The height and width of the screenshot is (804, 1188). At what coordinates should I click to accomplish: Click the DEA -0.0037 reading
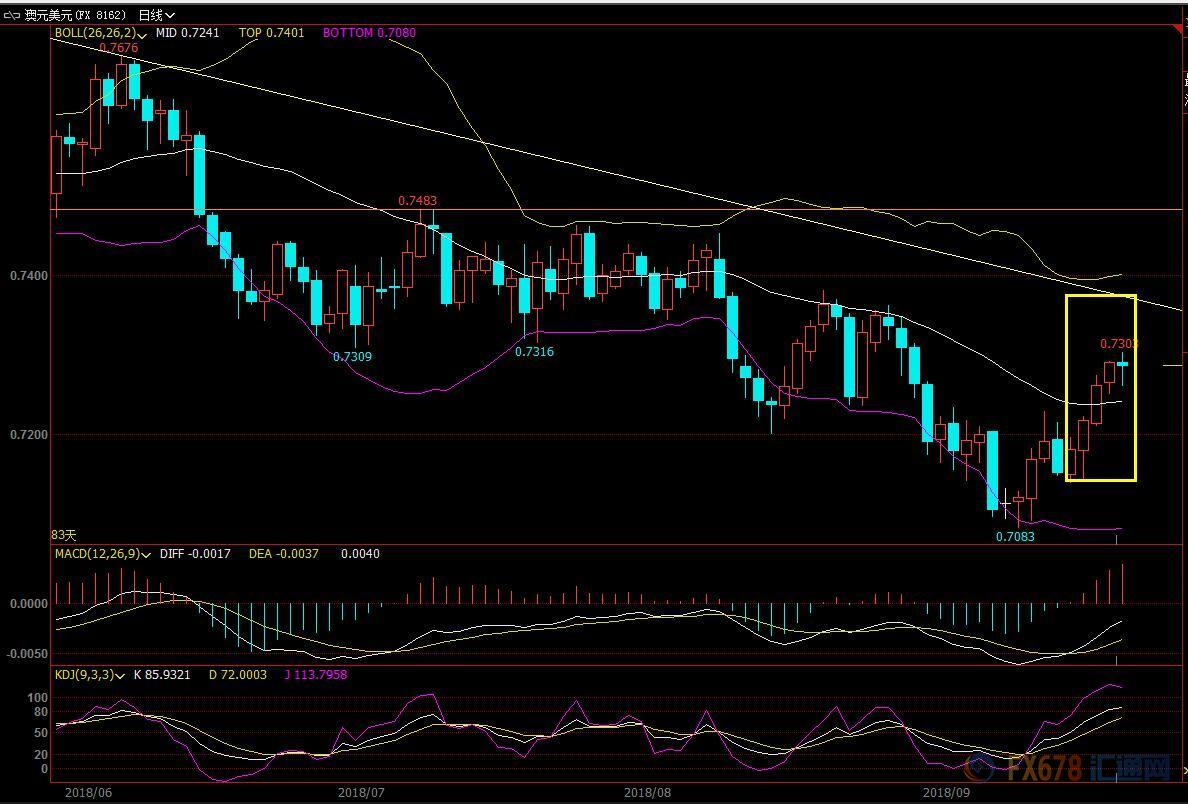tap(284, 554)
